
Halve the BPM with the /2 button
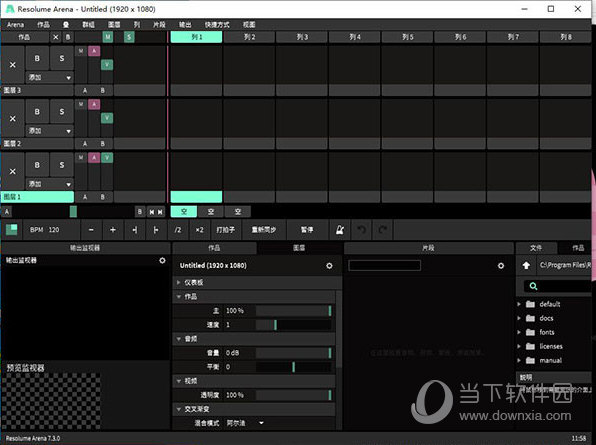coord(178,230)
